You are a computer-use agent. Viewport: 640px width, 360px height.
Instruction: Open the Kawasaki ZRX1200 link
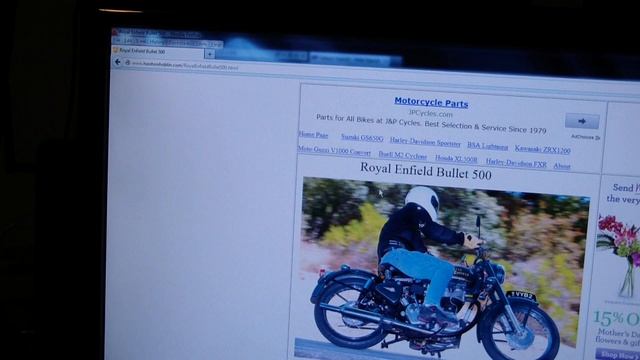coord(542,149)
